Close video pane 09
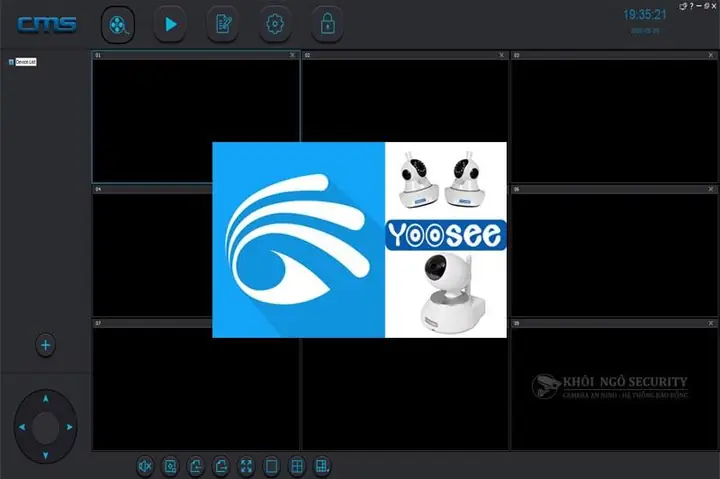 711,323
